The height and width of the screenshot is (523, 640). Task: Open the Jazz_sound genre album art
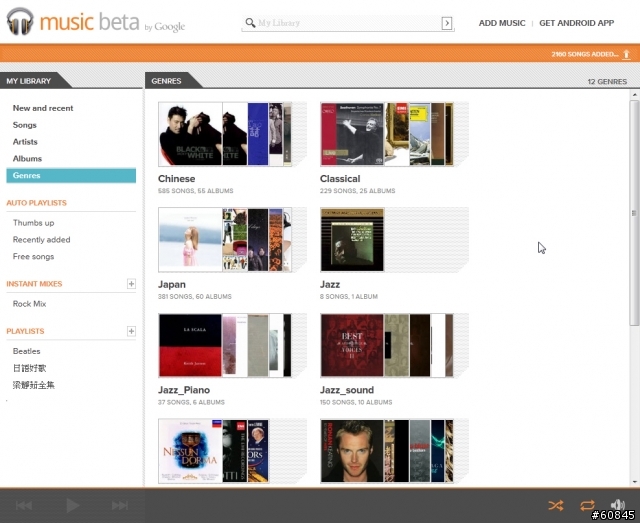pos(387,345)
